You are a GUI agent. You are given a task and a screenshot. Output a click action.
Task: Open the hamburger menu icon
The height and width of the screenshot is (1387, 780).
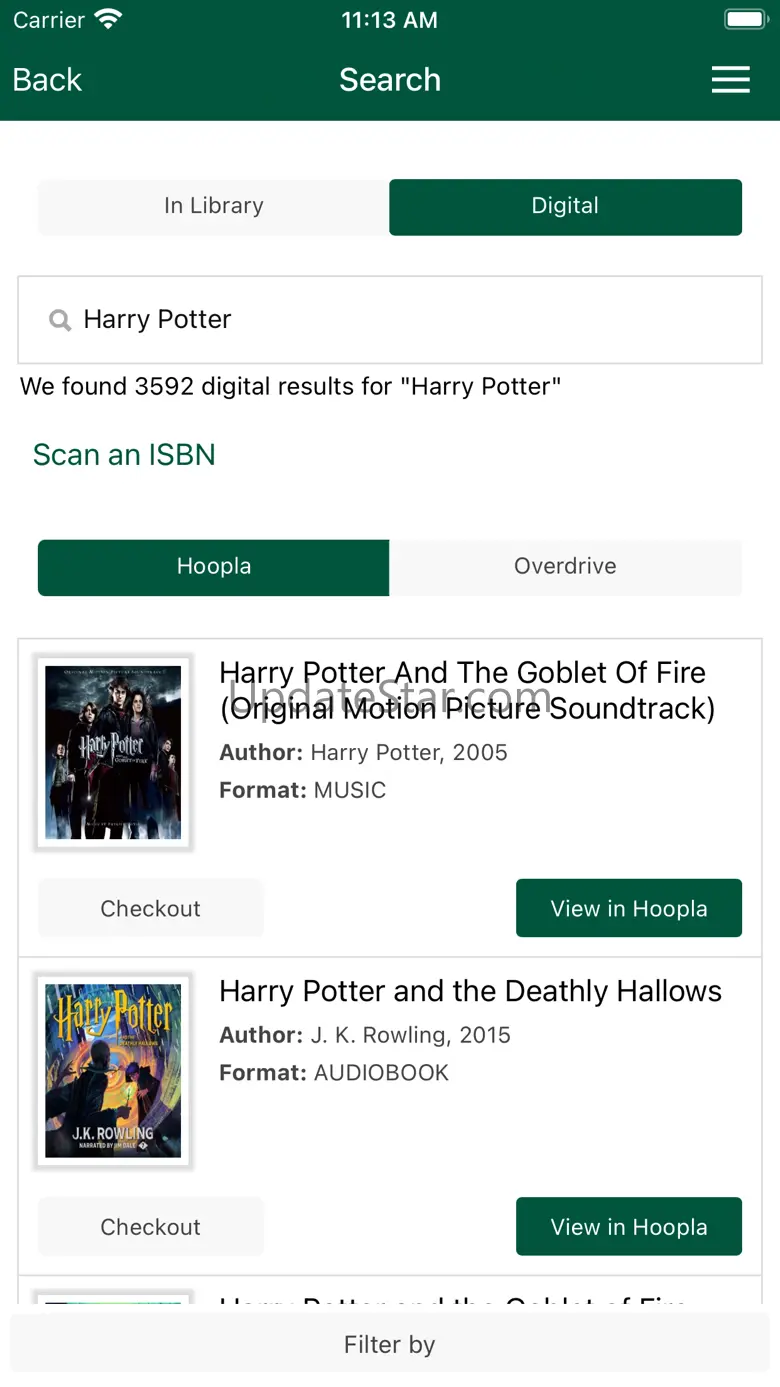click(730, 80)
